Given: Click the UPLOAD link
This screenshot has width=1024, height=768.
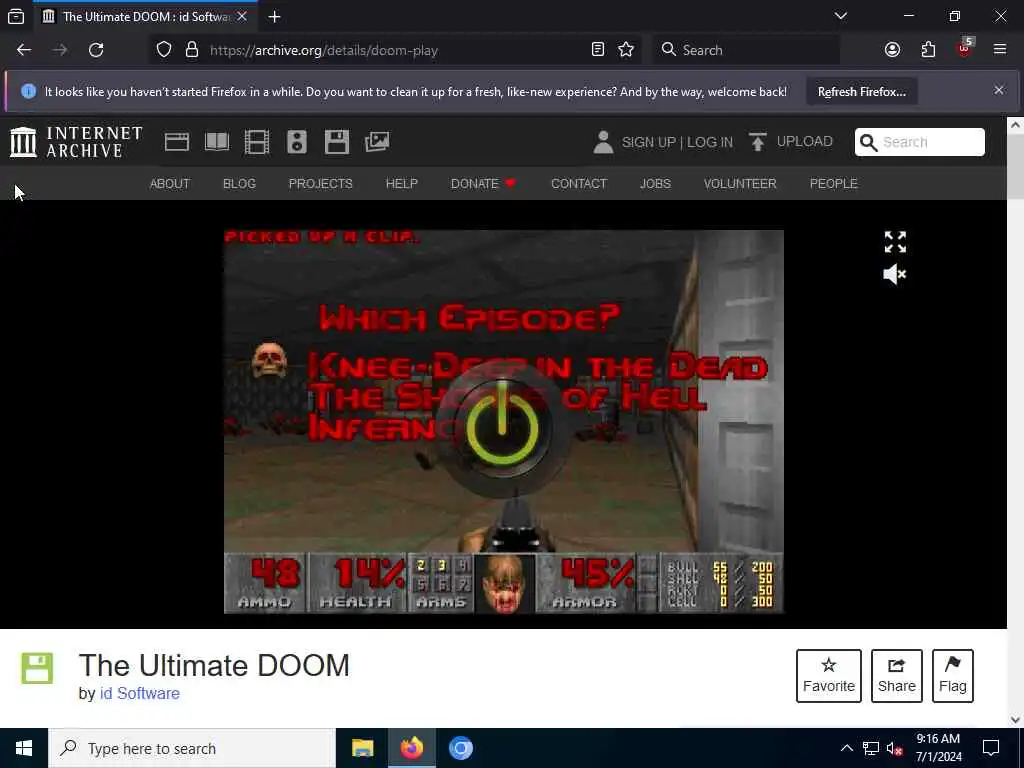Looking at the screenshot, I should (805, 142).
